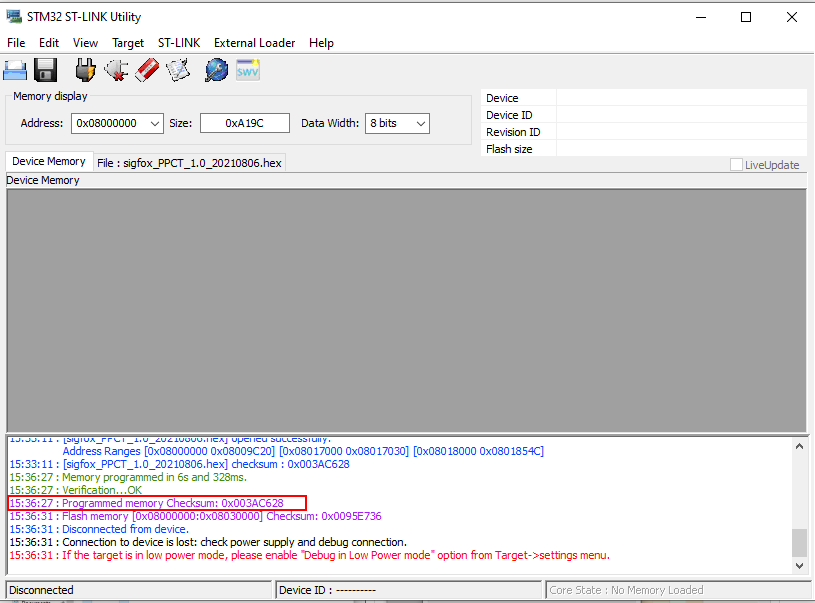
Task: Click the Verification...OK log line
Action: click(75, 490)
